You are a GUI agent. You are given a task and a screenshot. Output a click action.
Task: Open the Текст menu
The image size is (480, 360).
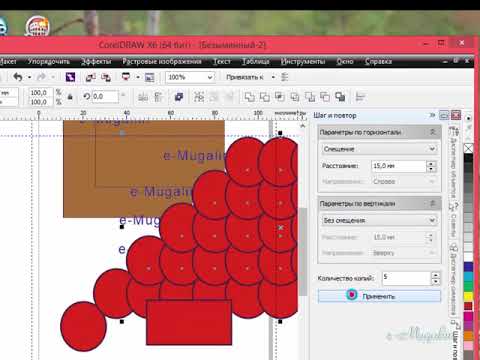click(x=222, y=61)
